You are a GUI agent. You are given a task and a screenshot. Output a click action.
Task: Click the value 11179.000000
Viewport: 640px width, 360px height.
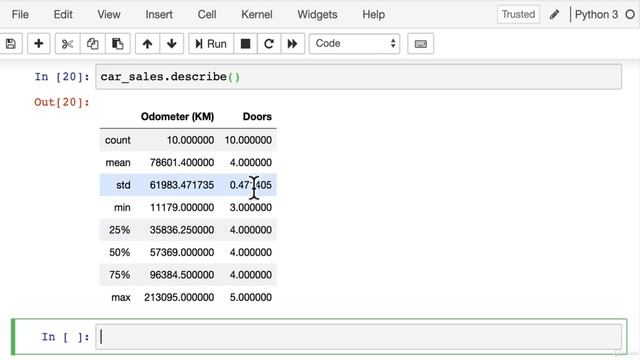pos(182,207)
